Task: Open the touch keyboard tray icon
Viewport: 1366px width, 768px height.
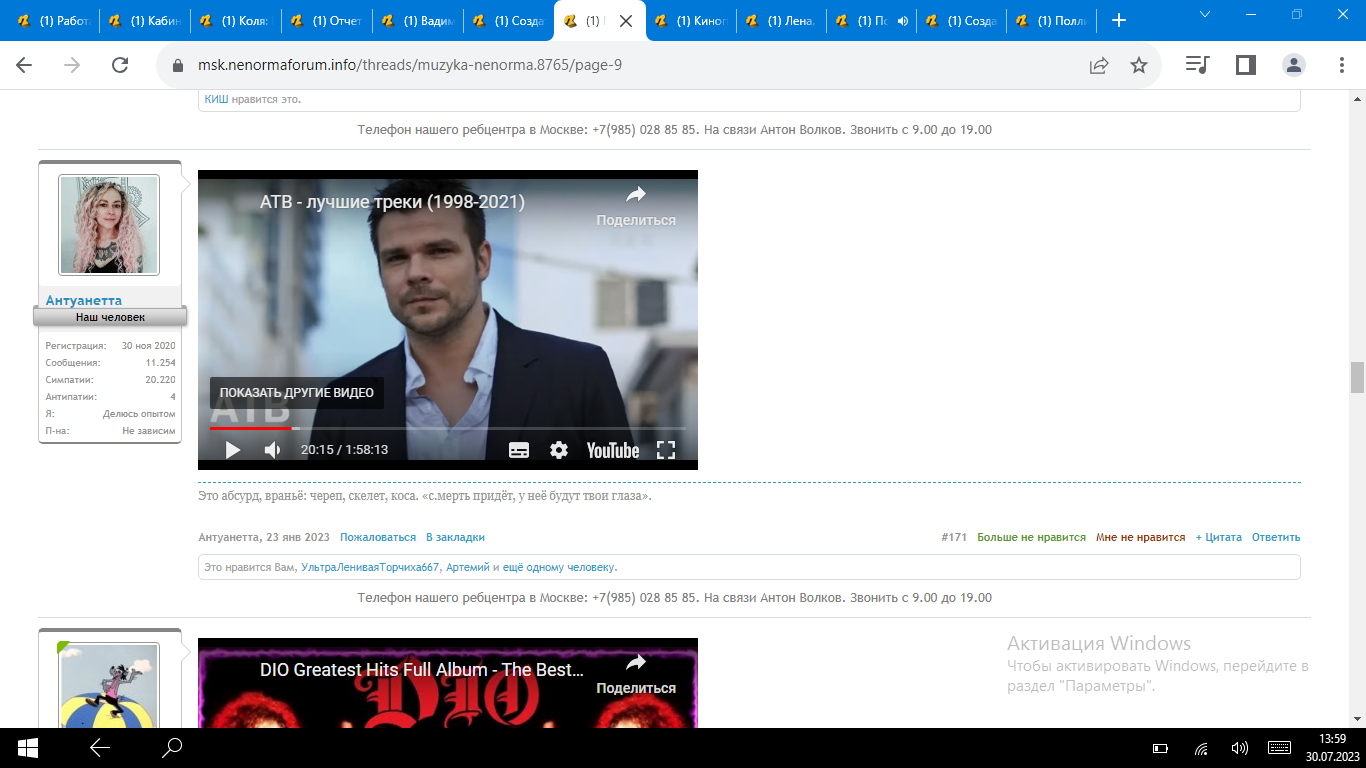Action: 1279,747
